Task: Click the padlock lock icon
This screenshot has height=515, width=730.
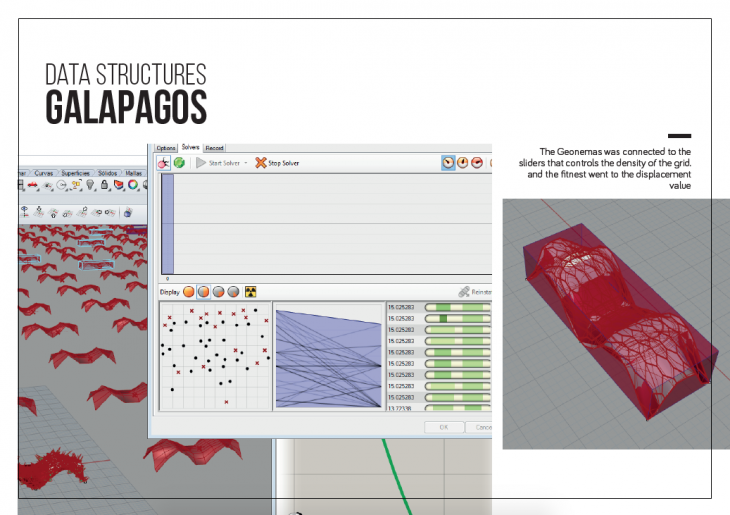Action: click(104, 185)
